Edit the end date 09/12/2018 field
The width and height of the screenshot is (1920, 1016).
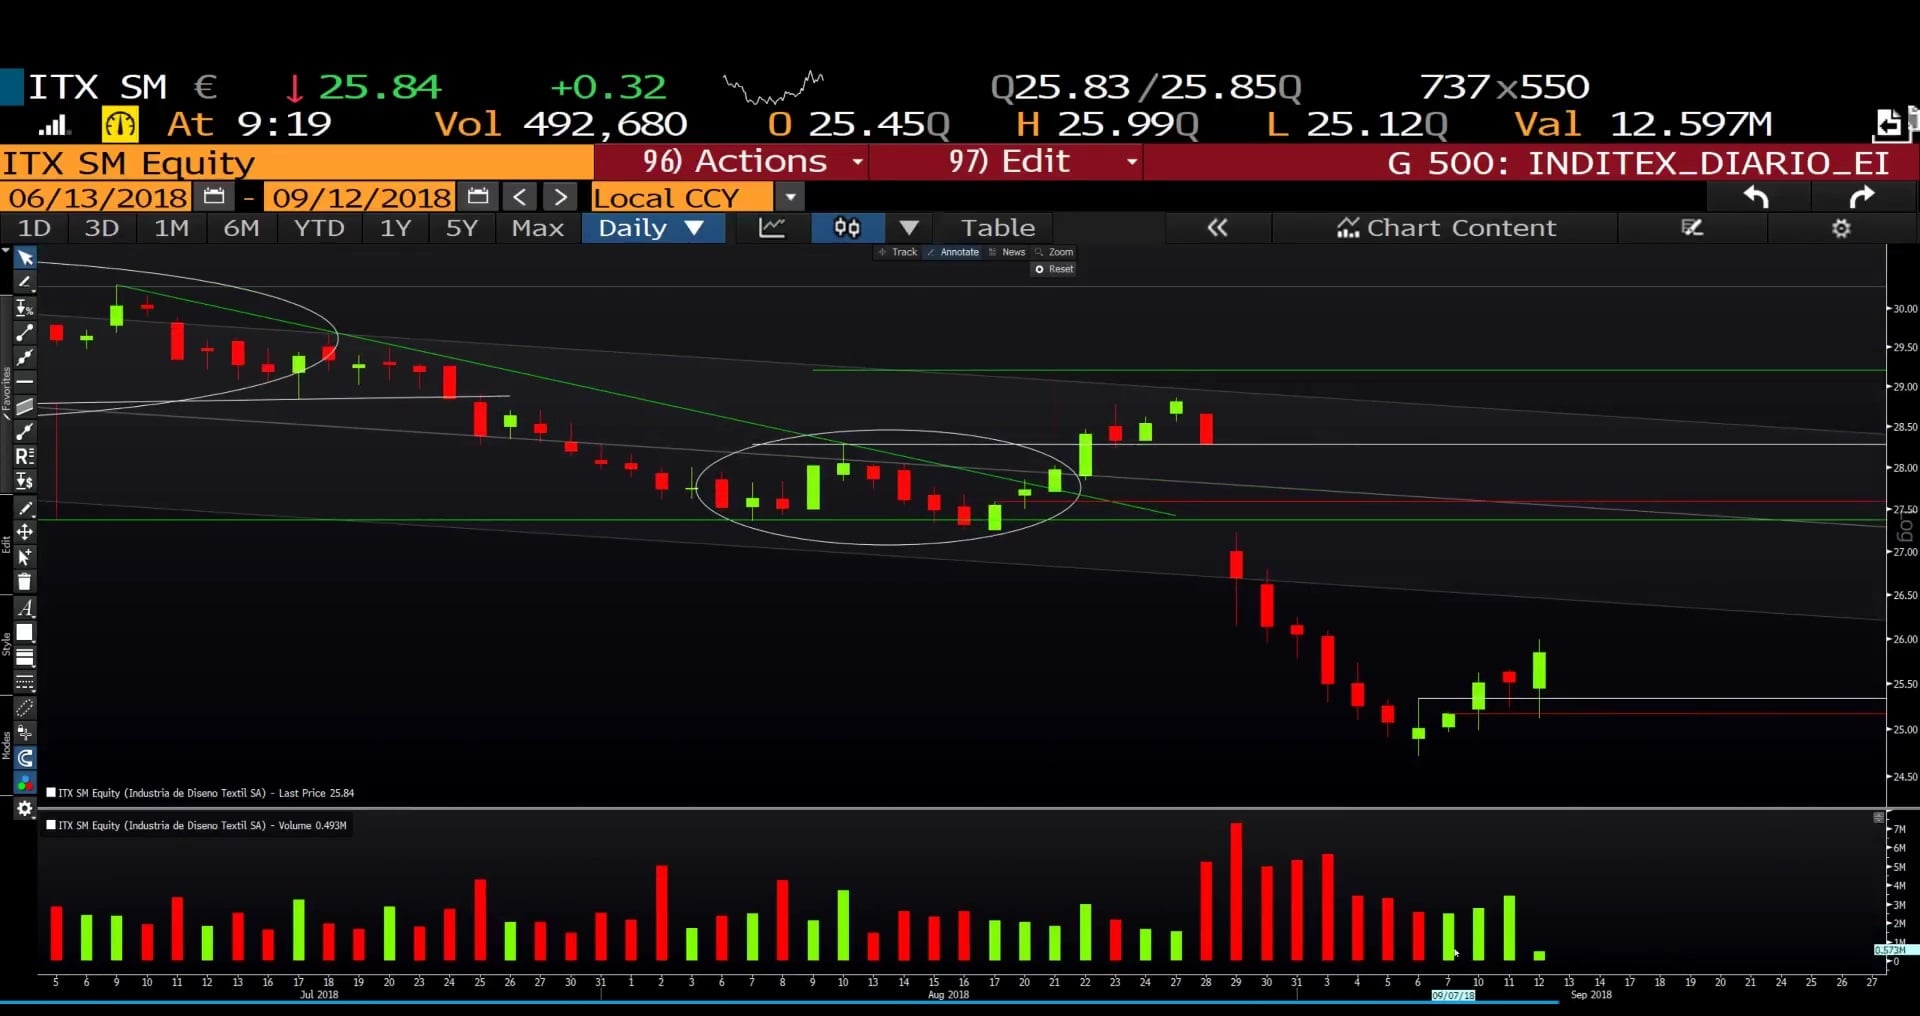point(361,197)
